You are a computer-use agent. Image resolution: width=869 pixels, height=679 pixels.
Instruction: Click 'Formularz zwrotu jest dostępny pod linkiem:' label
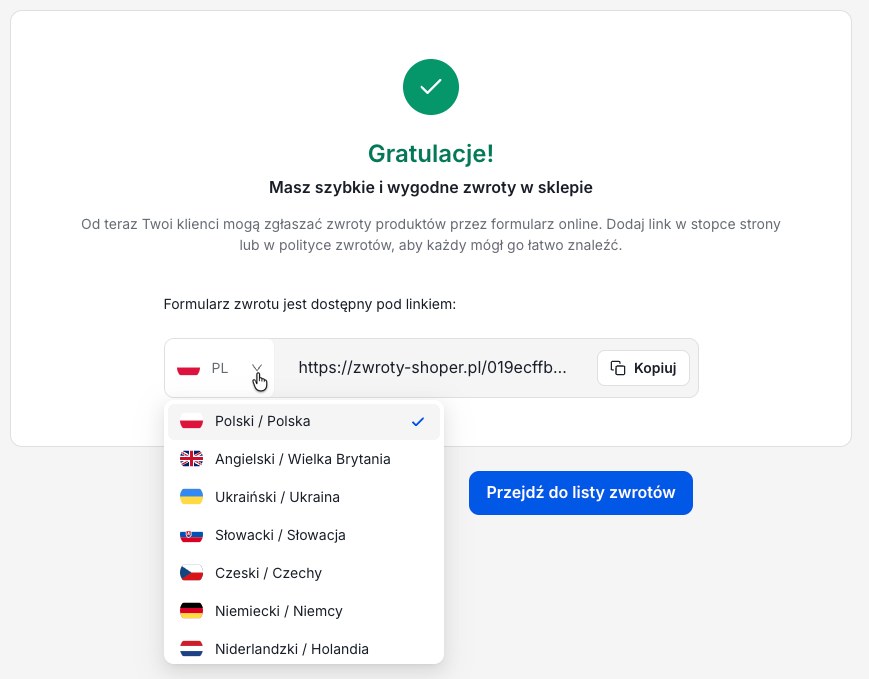click(x=309, y=304)
